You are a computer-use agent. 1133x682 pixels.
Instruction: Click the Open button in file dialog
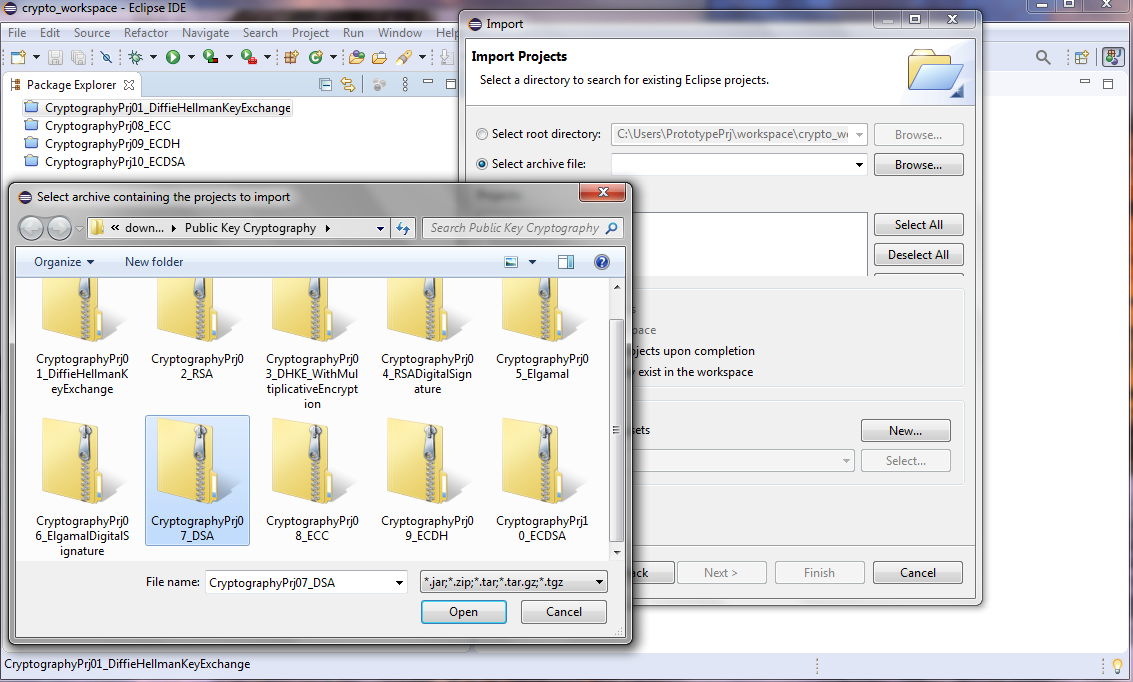[x=463, y=612]
